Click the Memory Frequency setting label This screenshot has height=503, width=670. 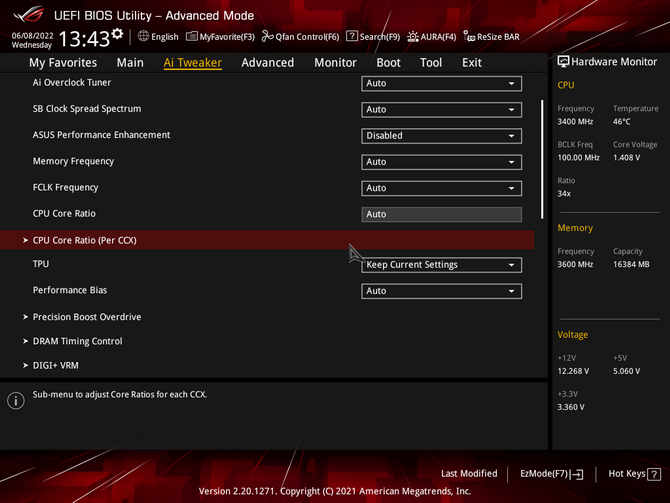(x=73, y=162)
